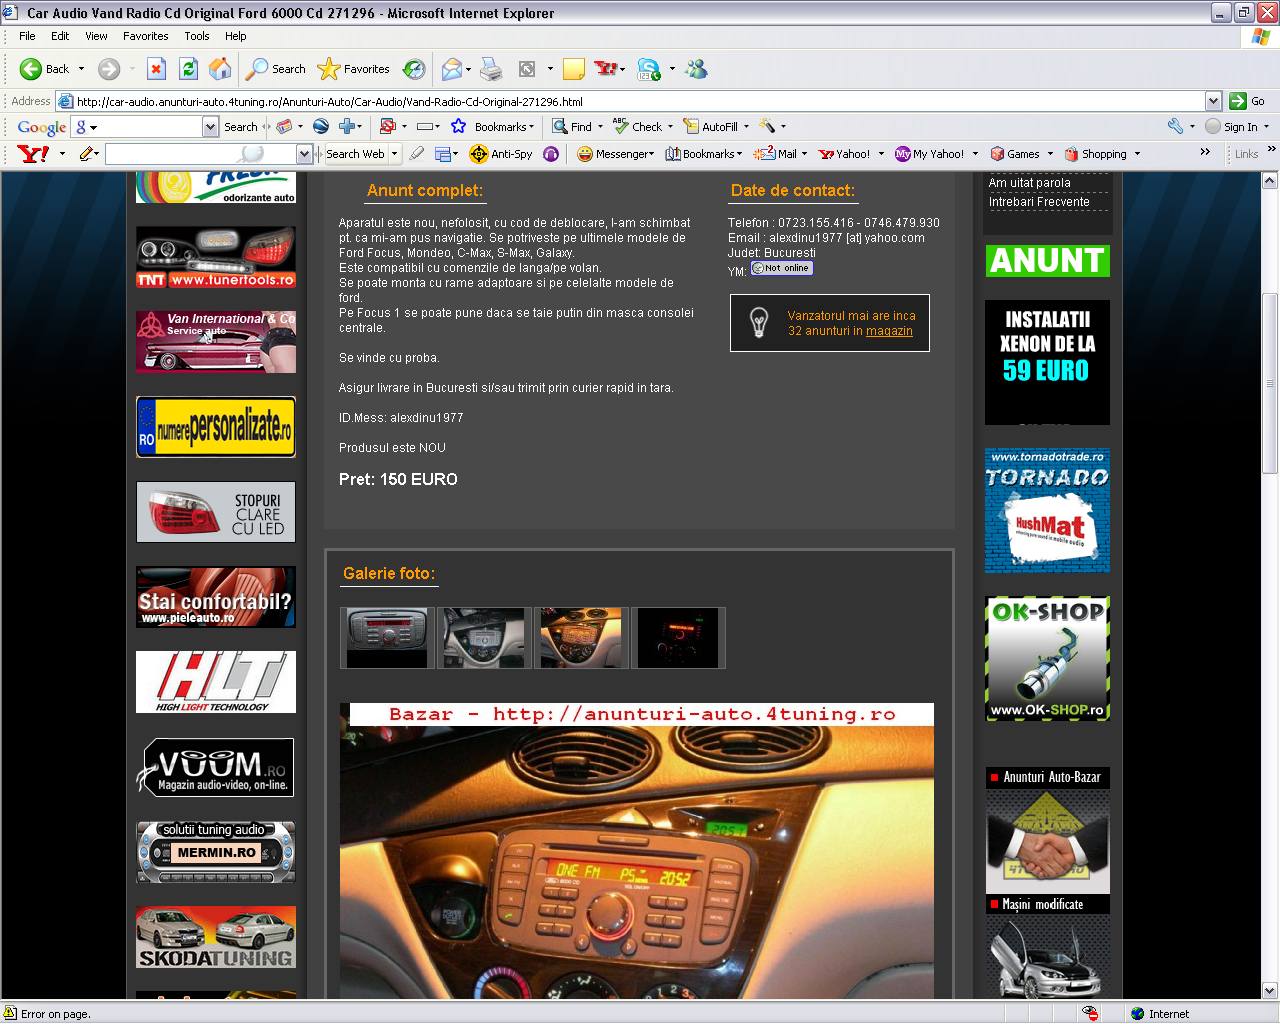Click the page vertical scrollbar down arrow

[x=1271, y=990]
